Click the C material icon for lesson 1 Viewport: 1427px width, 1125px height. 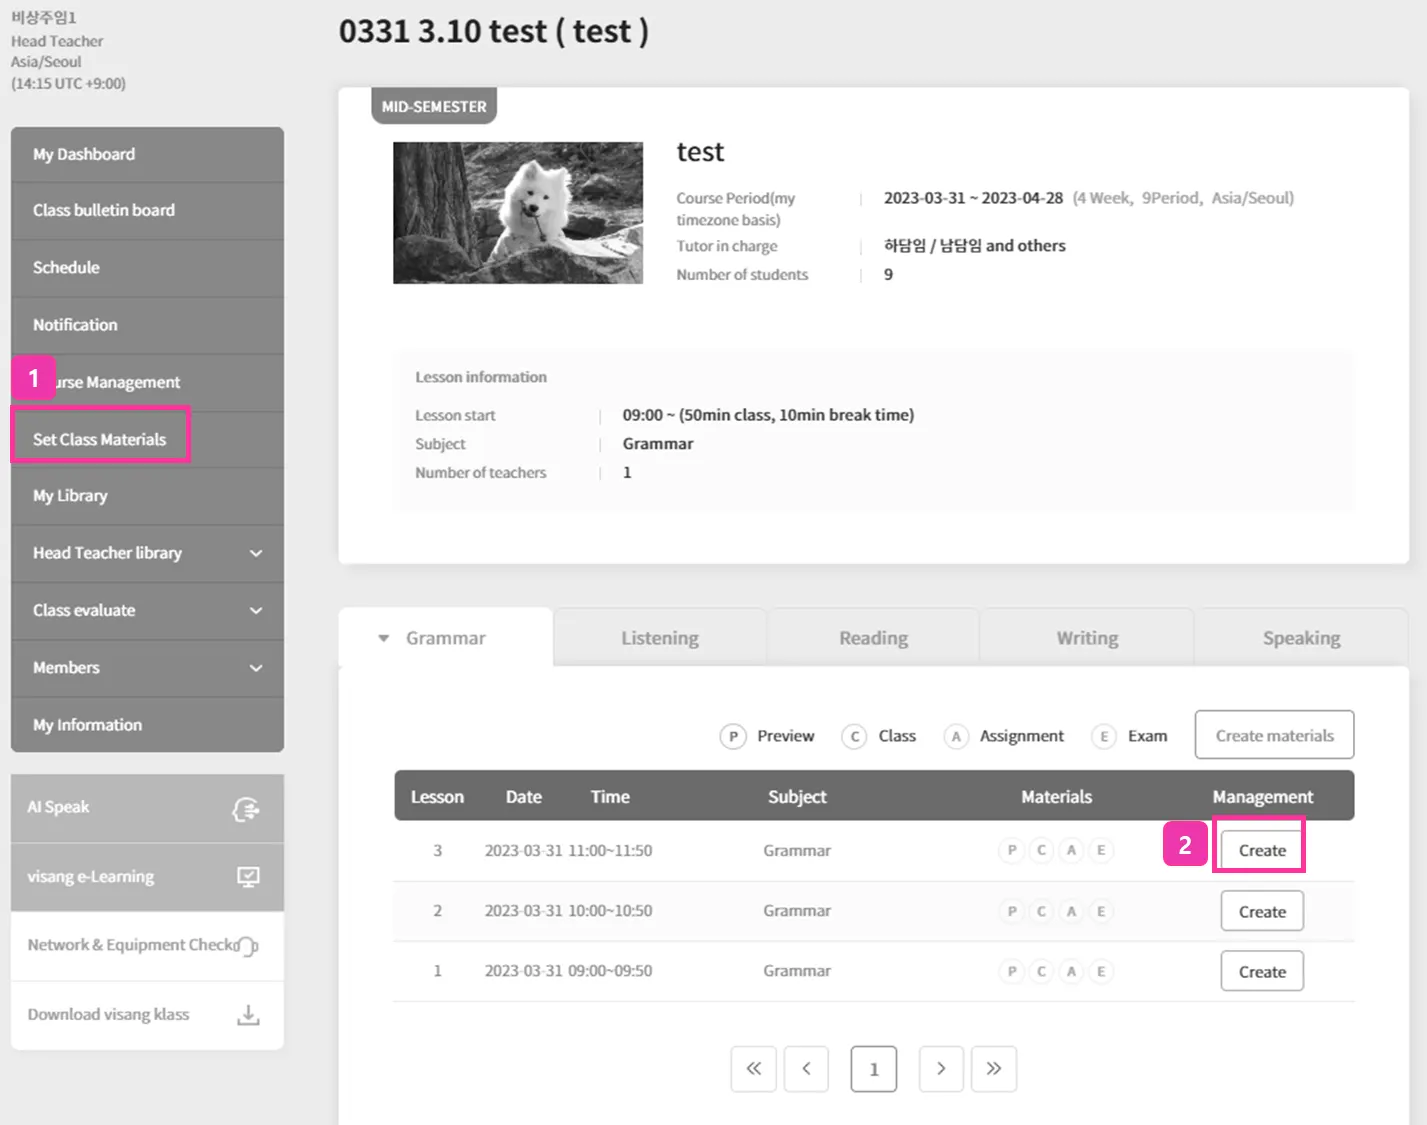1041,971
